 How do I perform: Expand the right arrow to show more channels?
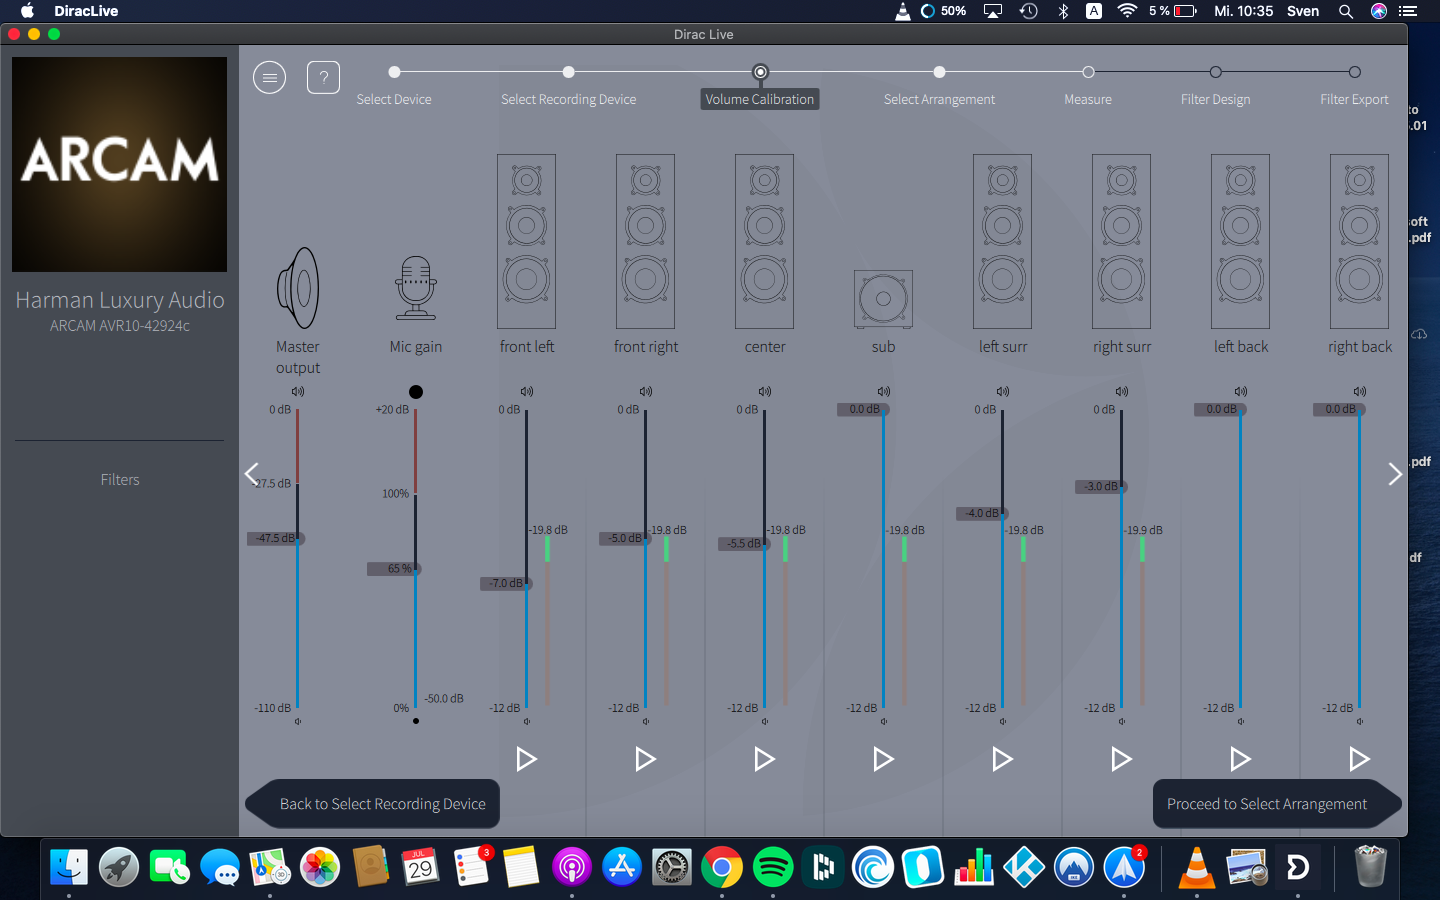pos(1394,474)
